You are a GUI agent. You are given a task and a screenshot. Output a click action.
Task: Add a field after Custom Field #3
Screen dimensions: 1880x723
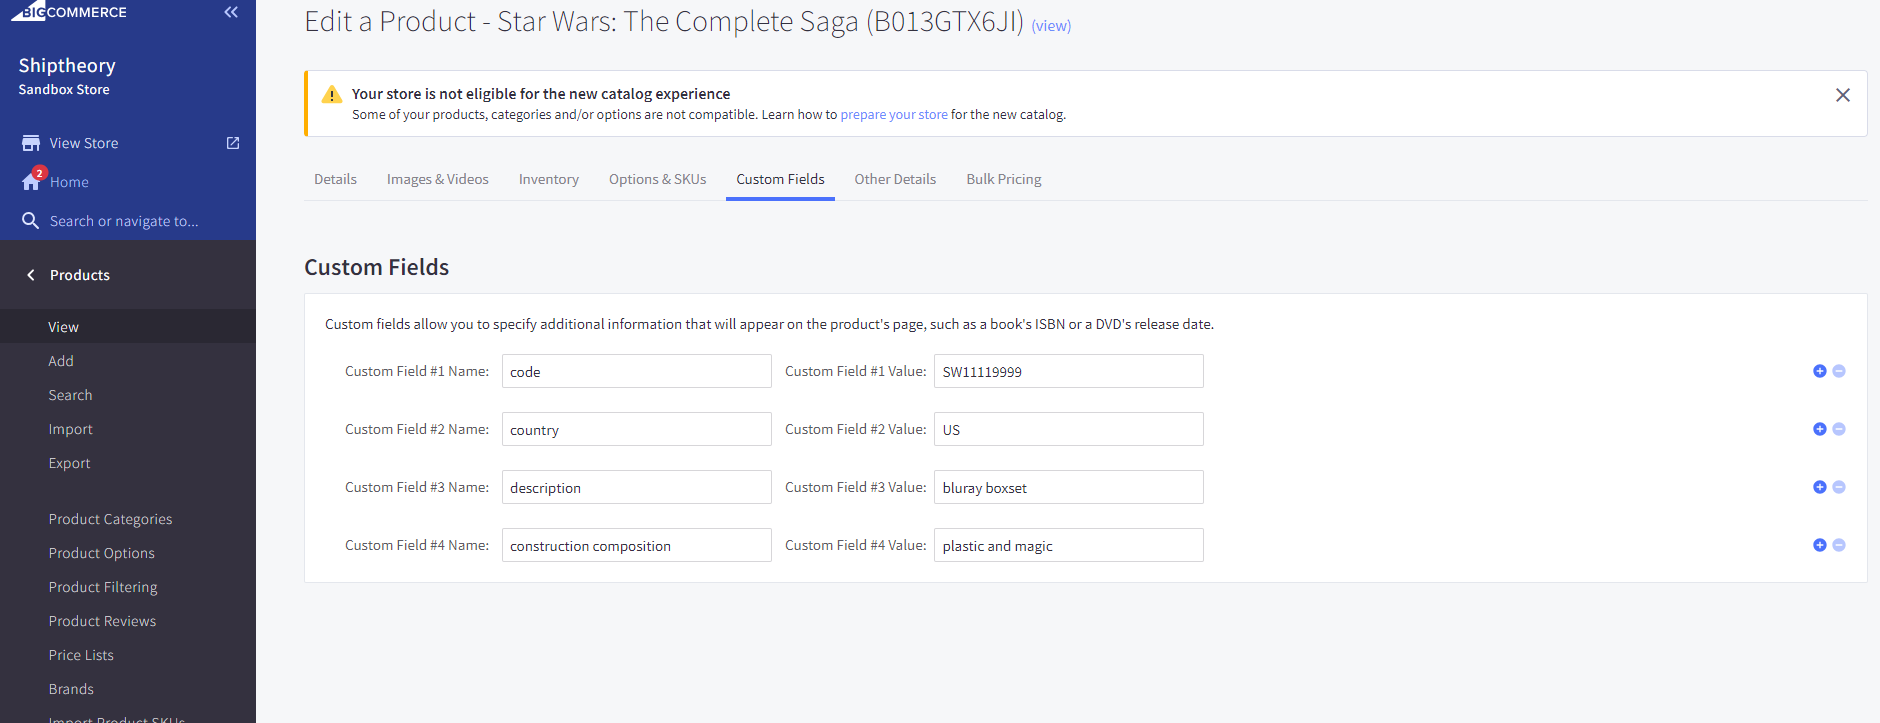coord(1820,487)
